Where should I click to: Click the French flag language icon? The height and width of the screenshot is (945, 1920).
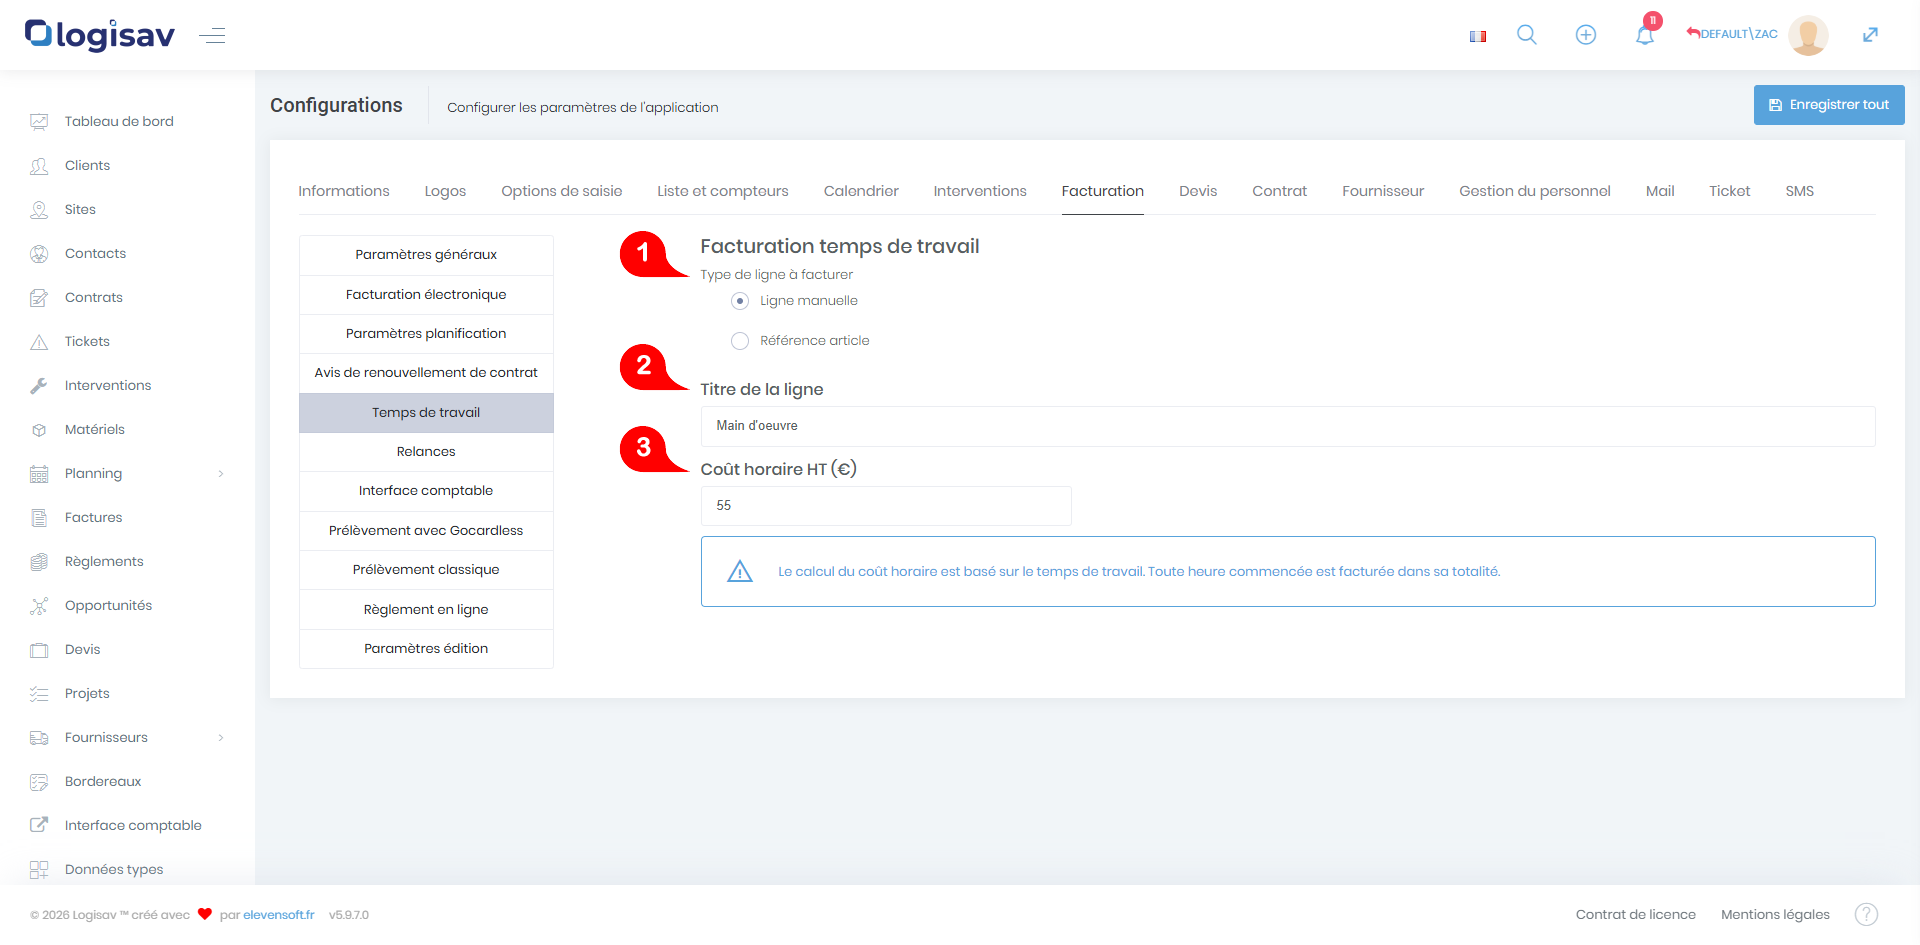[x=1477, y=36]
